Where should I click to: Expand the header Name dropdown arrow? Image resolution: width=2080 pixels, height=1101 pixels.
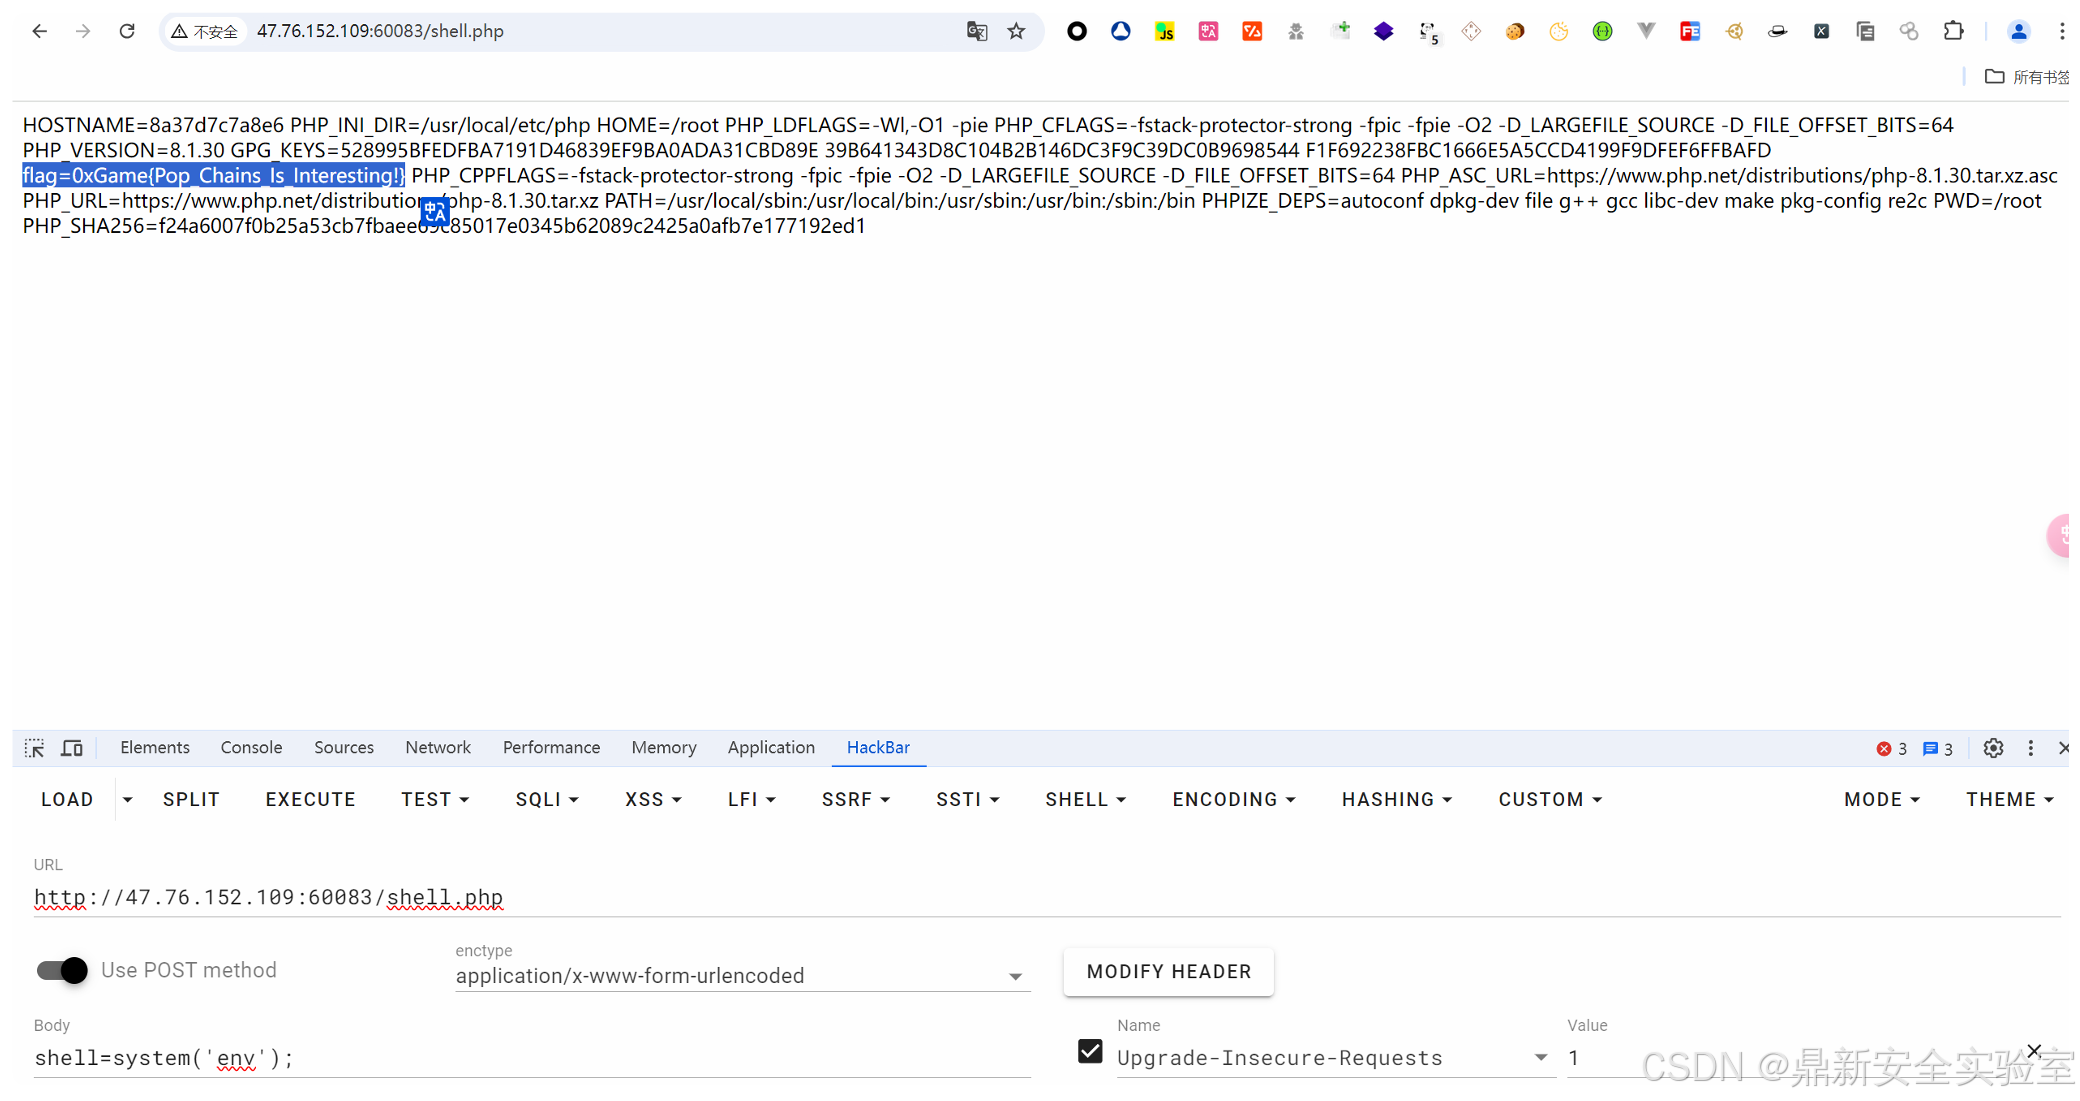coord(1540,1057)
